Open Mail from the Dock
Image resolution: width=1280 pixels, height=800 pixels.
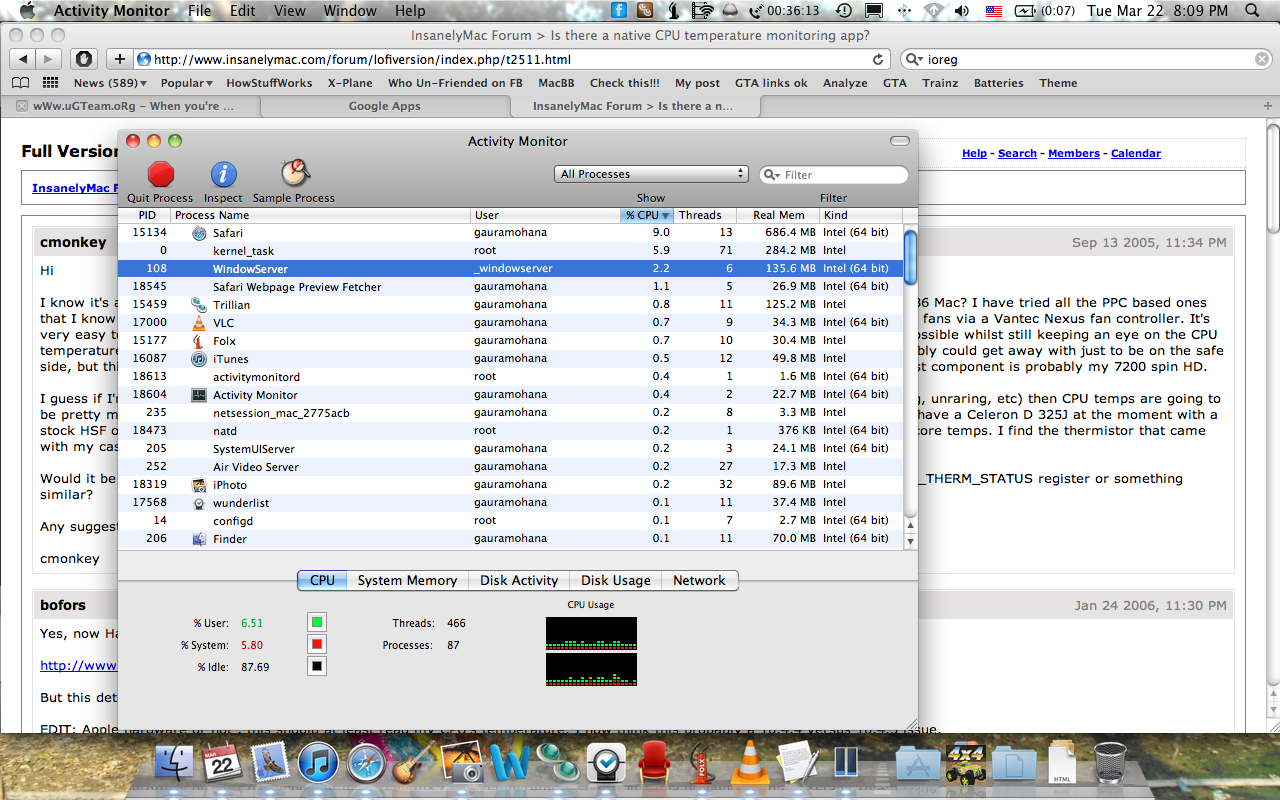click(x=270, y=763)
